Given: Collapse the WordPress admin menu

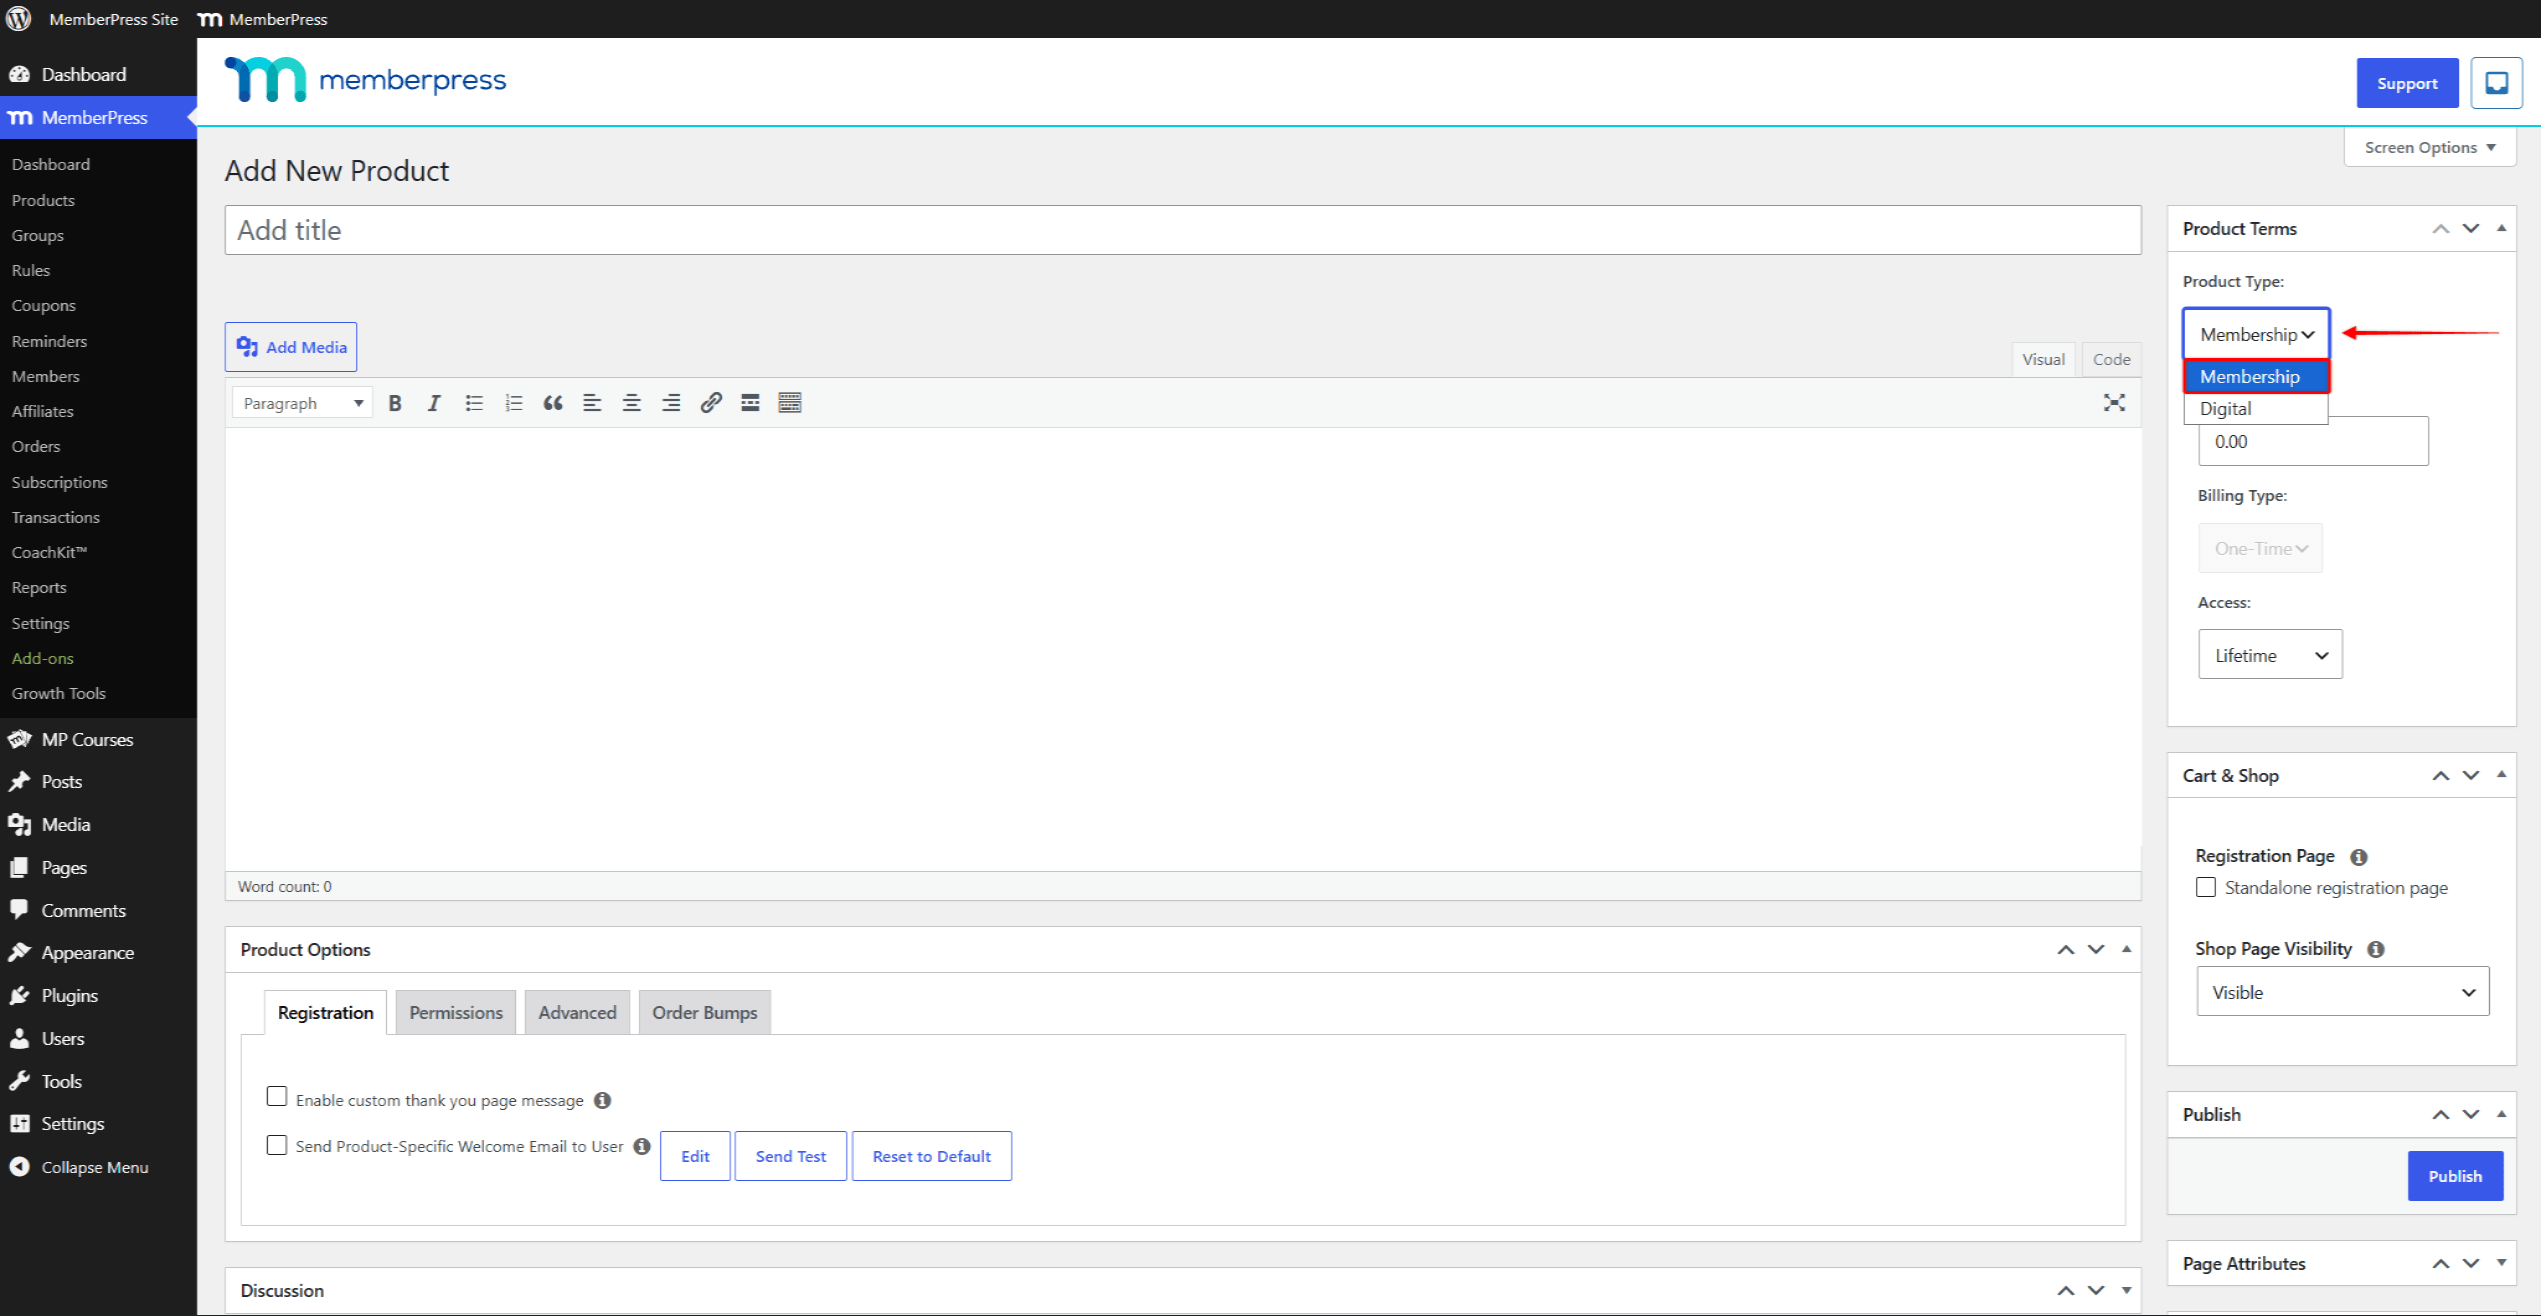Looking at the screenshot, I should [x=94, y=1167].
